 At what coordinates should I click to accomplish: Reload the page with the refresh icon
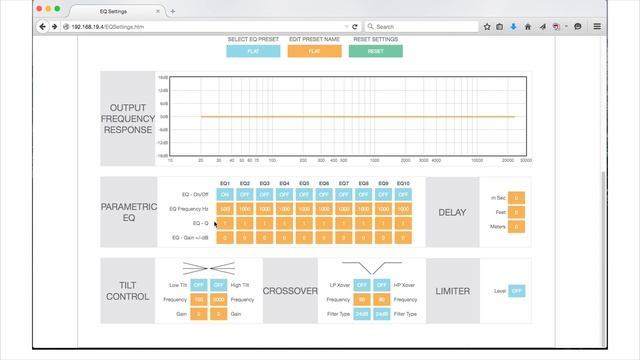tap(355, 27)
